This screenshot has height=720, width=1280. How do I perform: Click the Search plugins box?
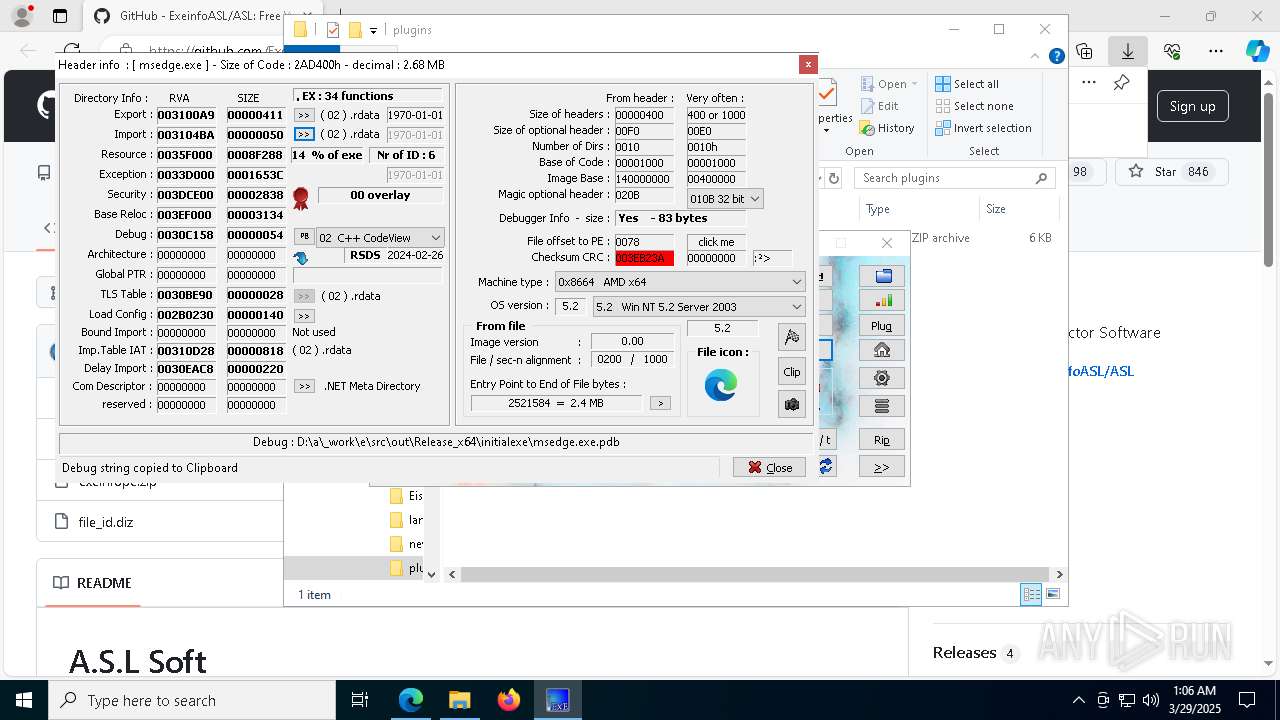click(x=954, y=178)
